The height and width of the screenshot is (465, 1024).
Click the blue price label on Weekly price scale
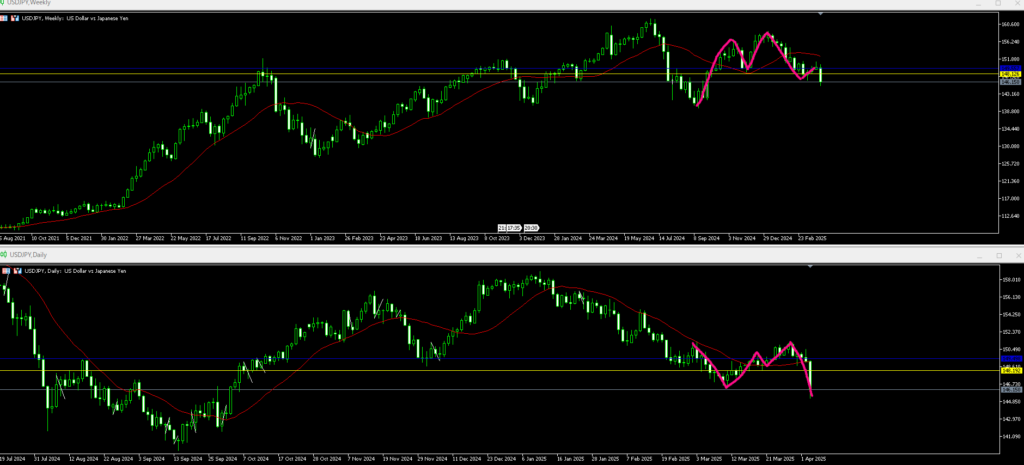tap(1010, 69)
